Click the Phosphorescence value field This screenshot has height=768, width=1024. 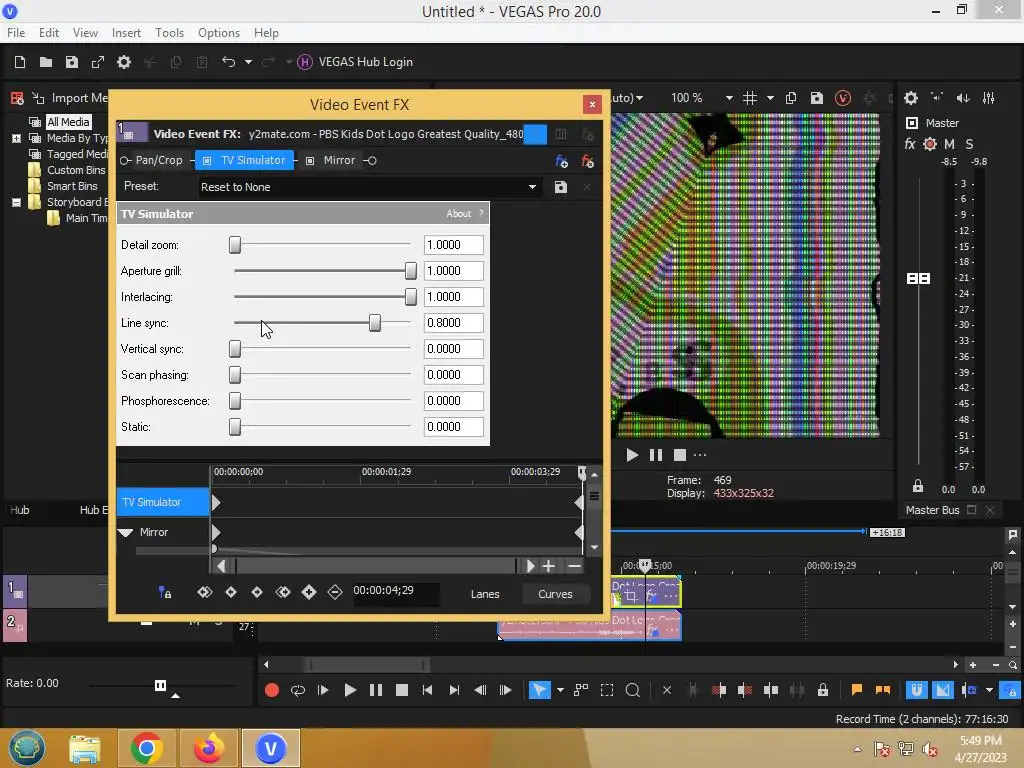[x=454, y=400]
